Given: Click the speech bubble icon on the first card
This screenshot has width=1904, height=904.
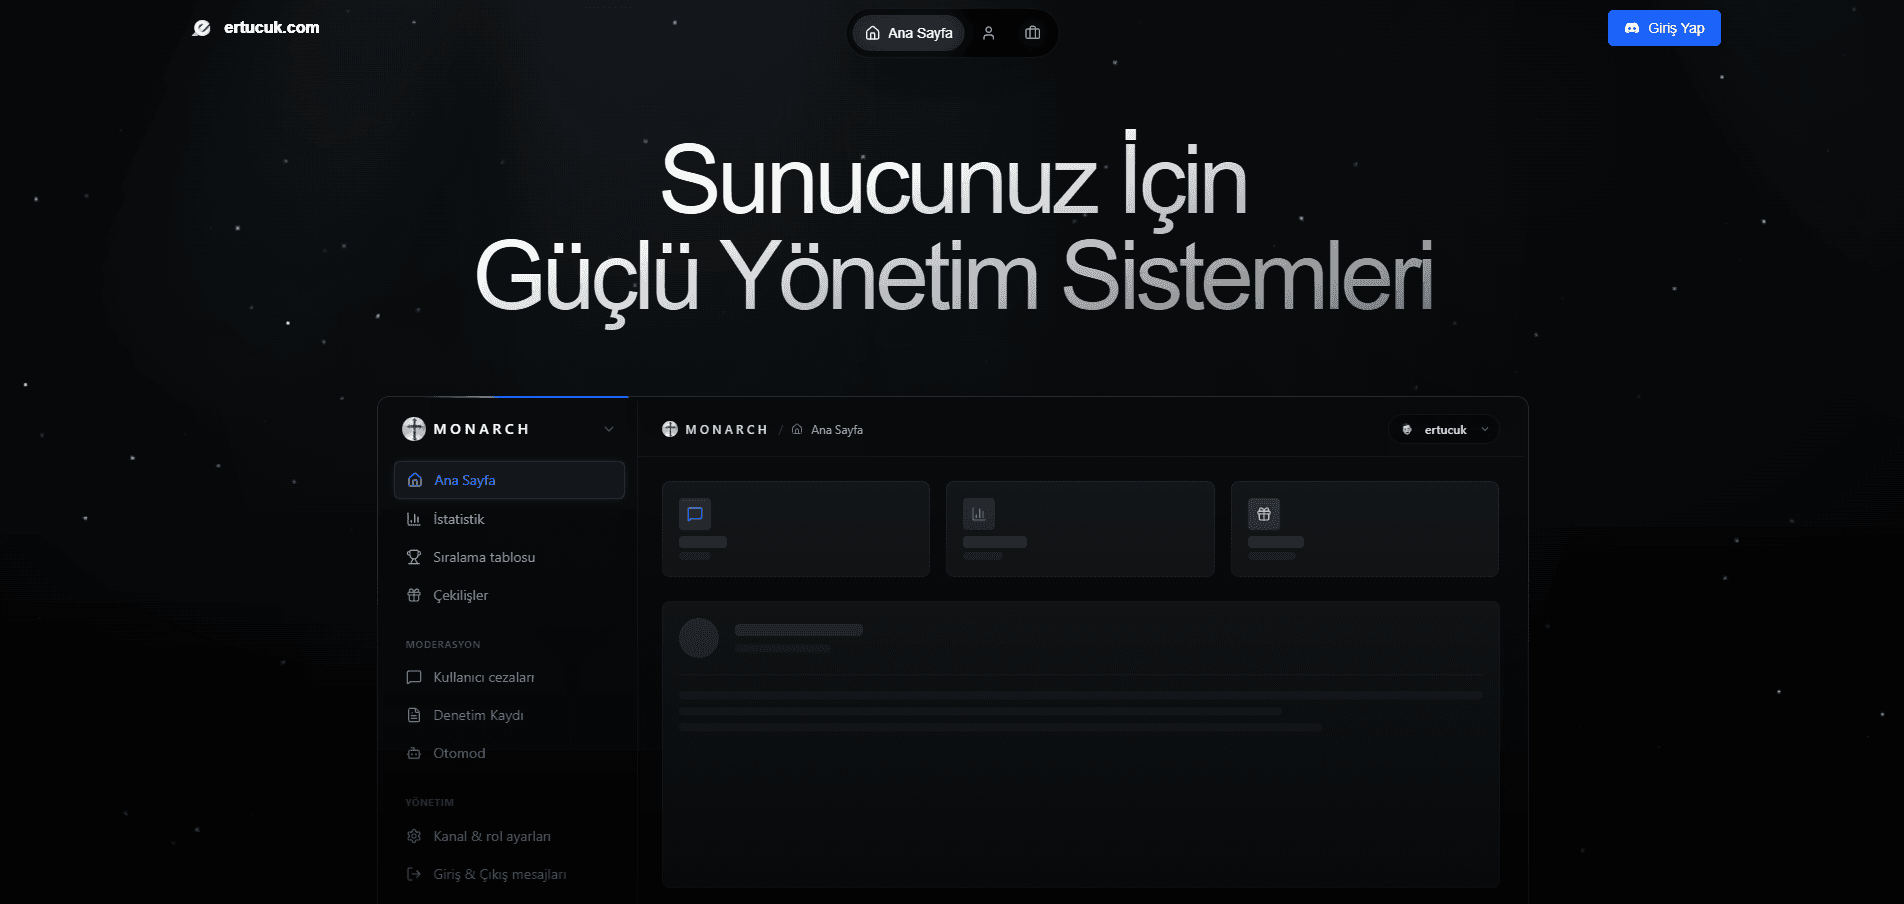Looking at the screenshot, I should click(696, 514).
